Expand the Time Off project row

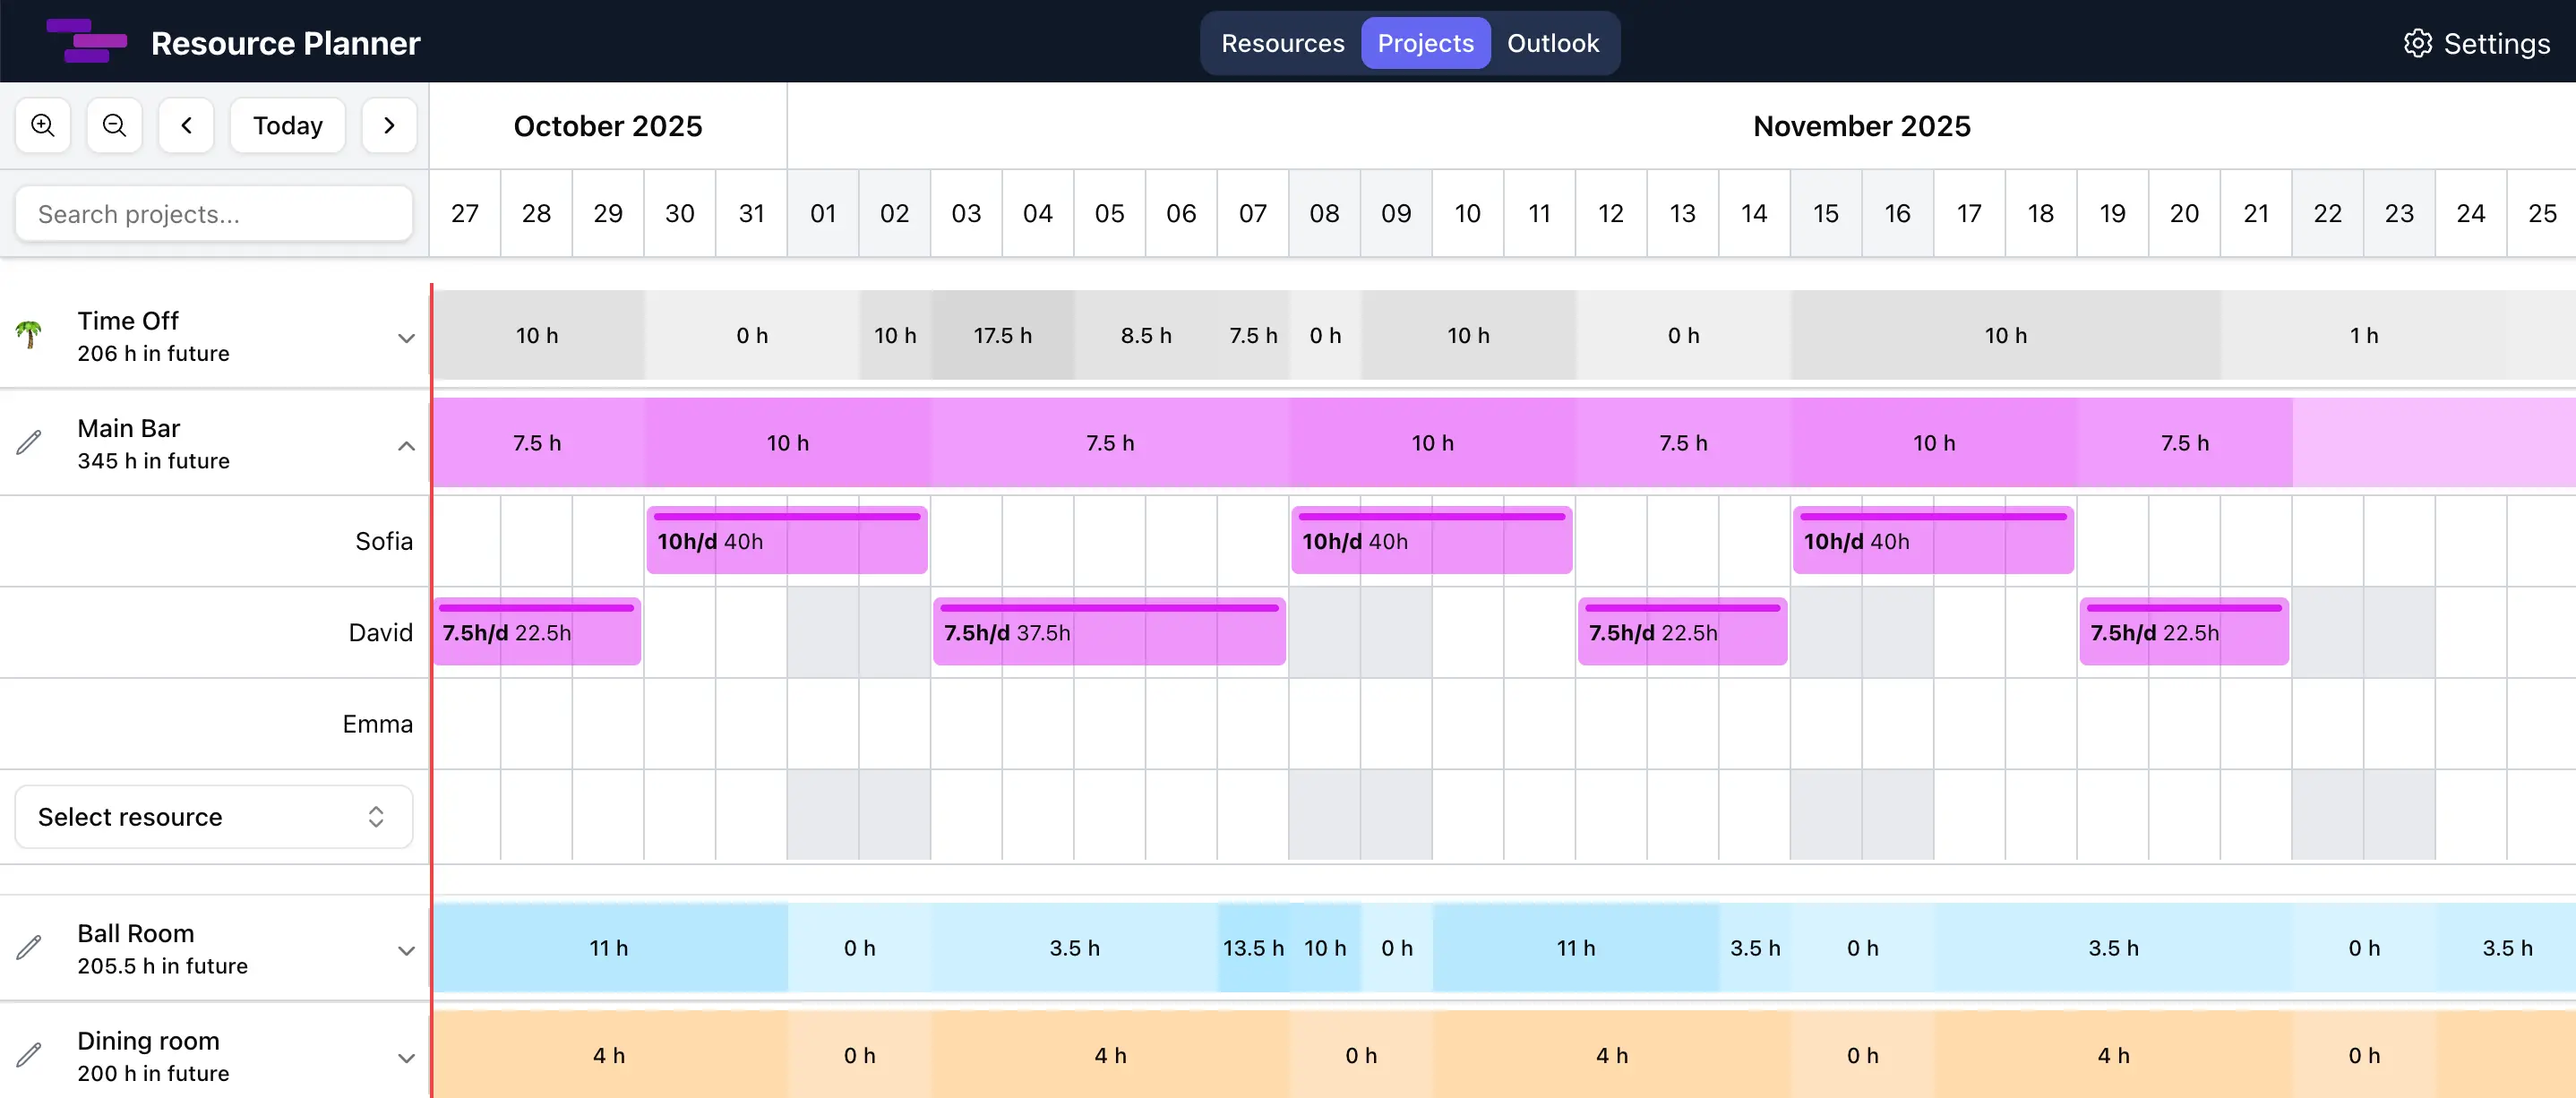pyautogui.click(x=406, y=338)
